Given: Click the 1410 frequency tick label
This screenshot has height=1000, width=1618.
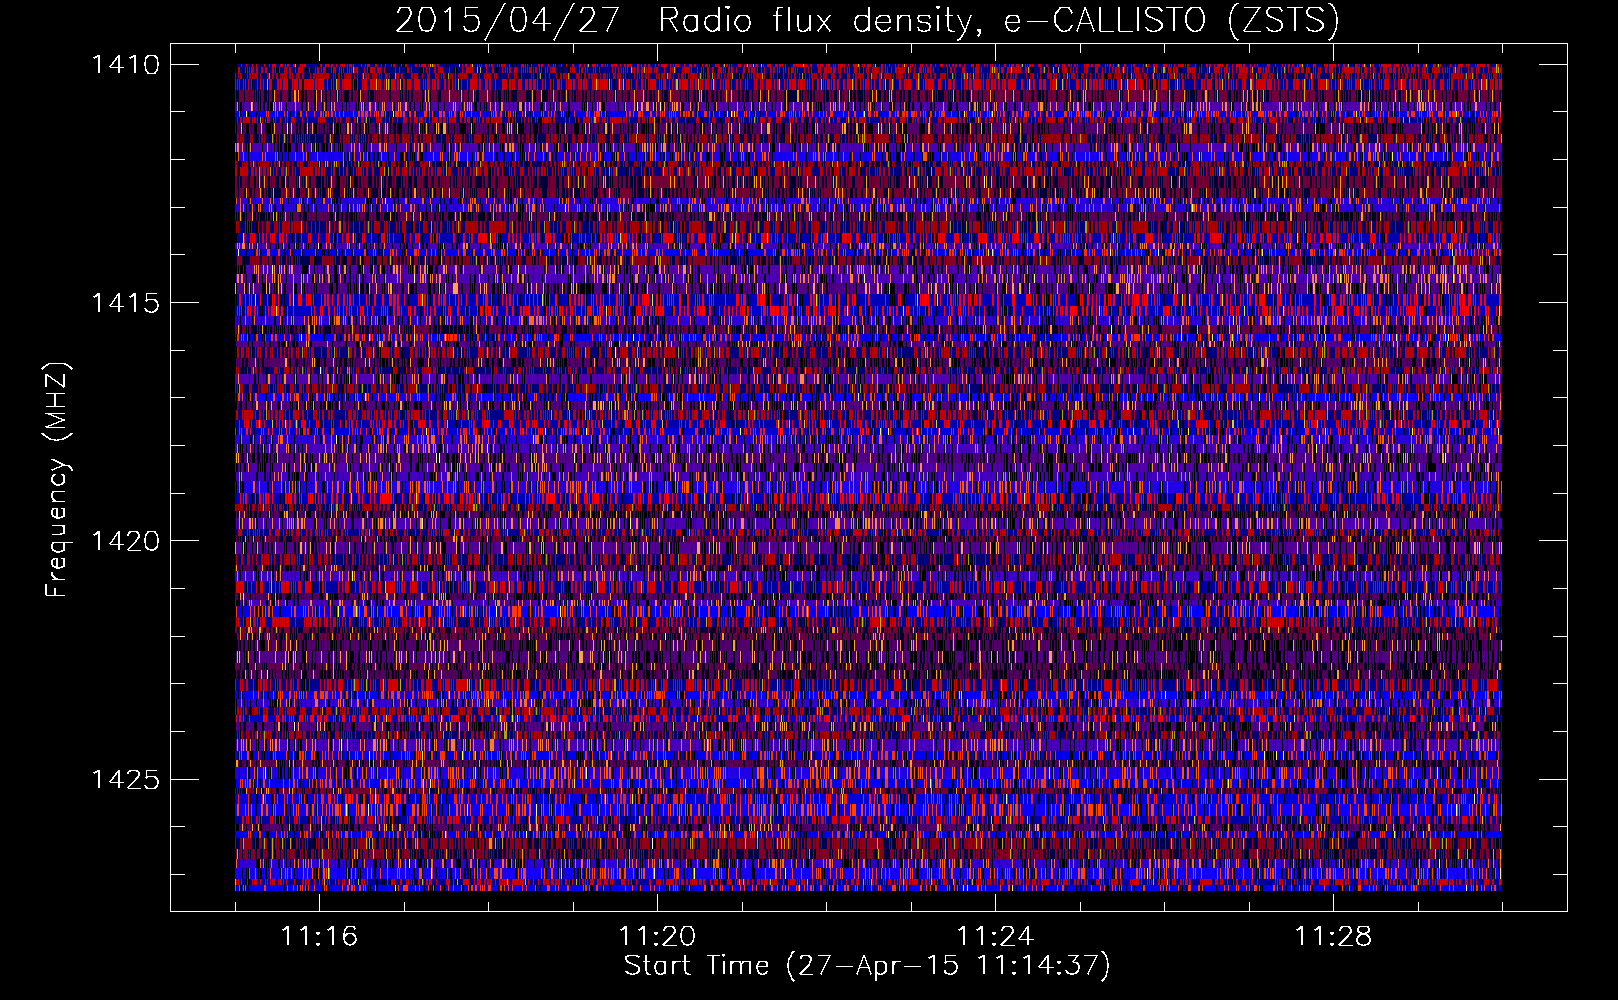Looking at the screenshot, I should point(125,65).
